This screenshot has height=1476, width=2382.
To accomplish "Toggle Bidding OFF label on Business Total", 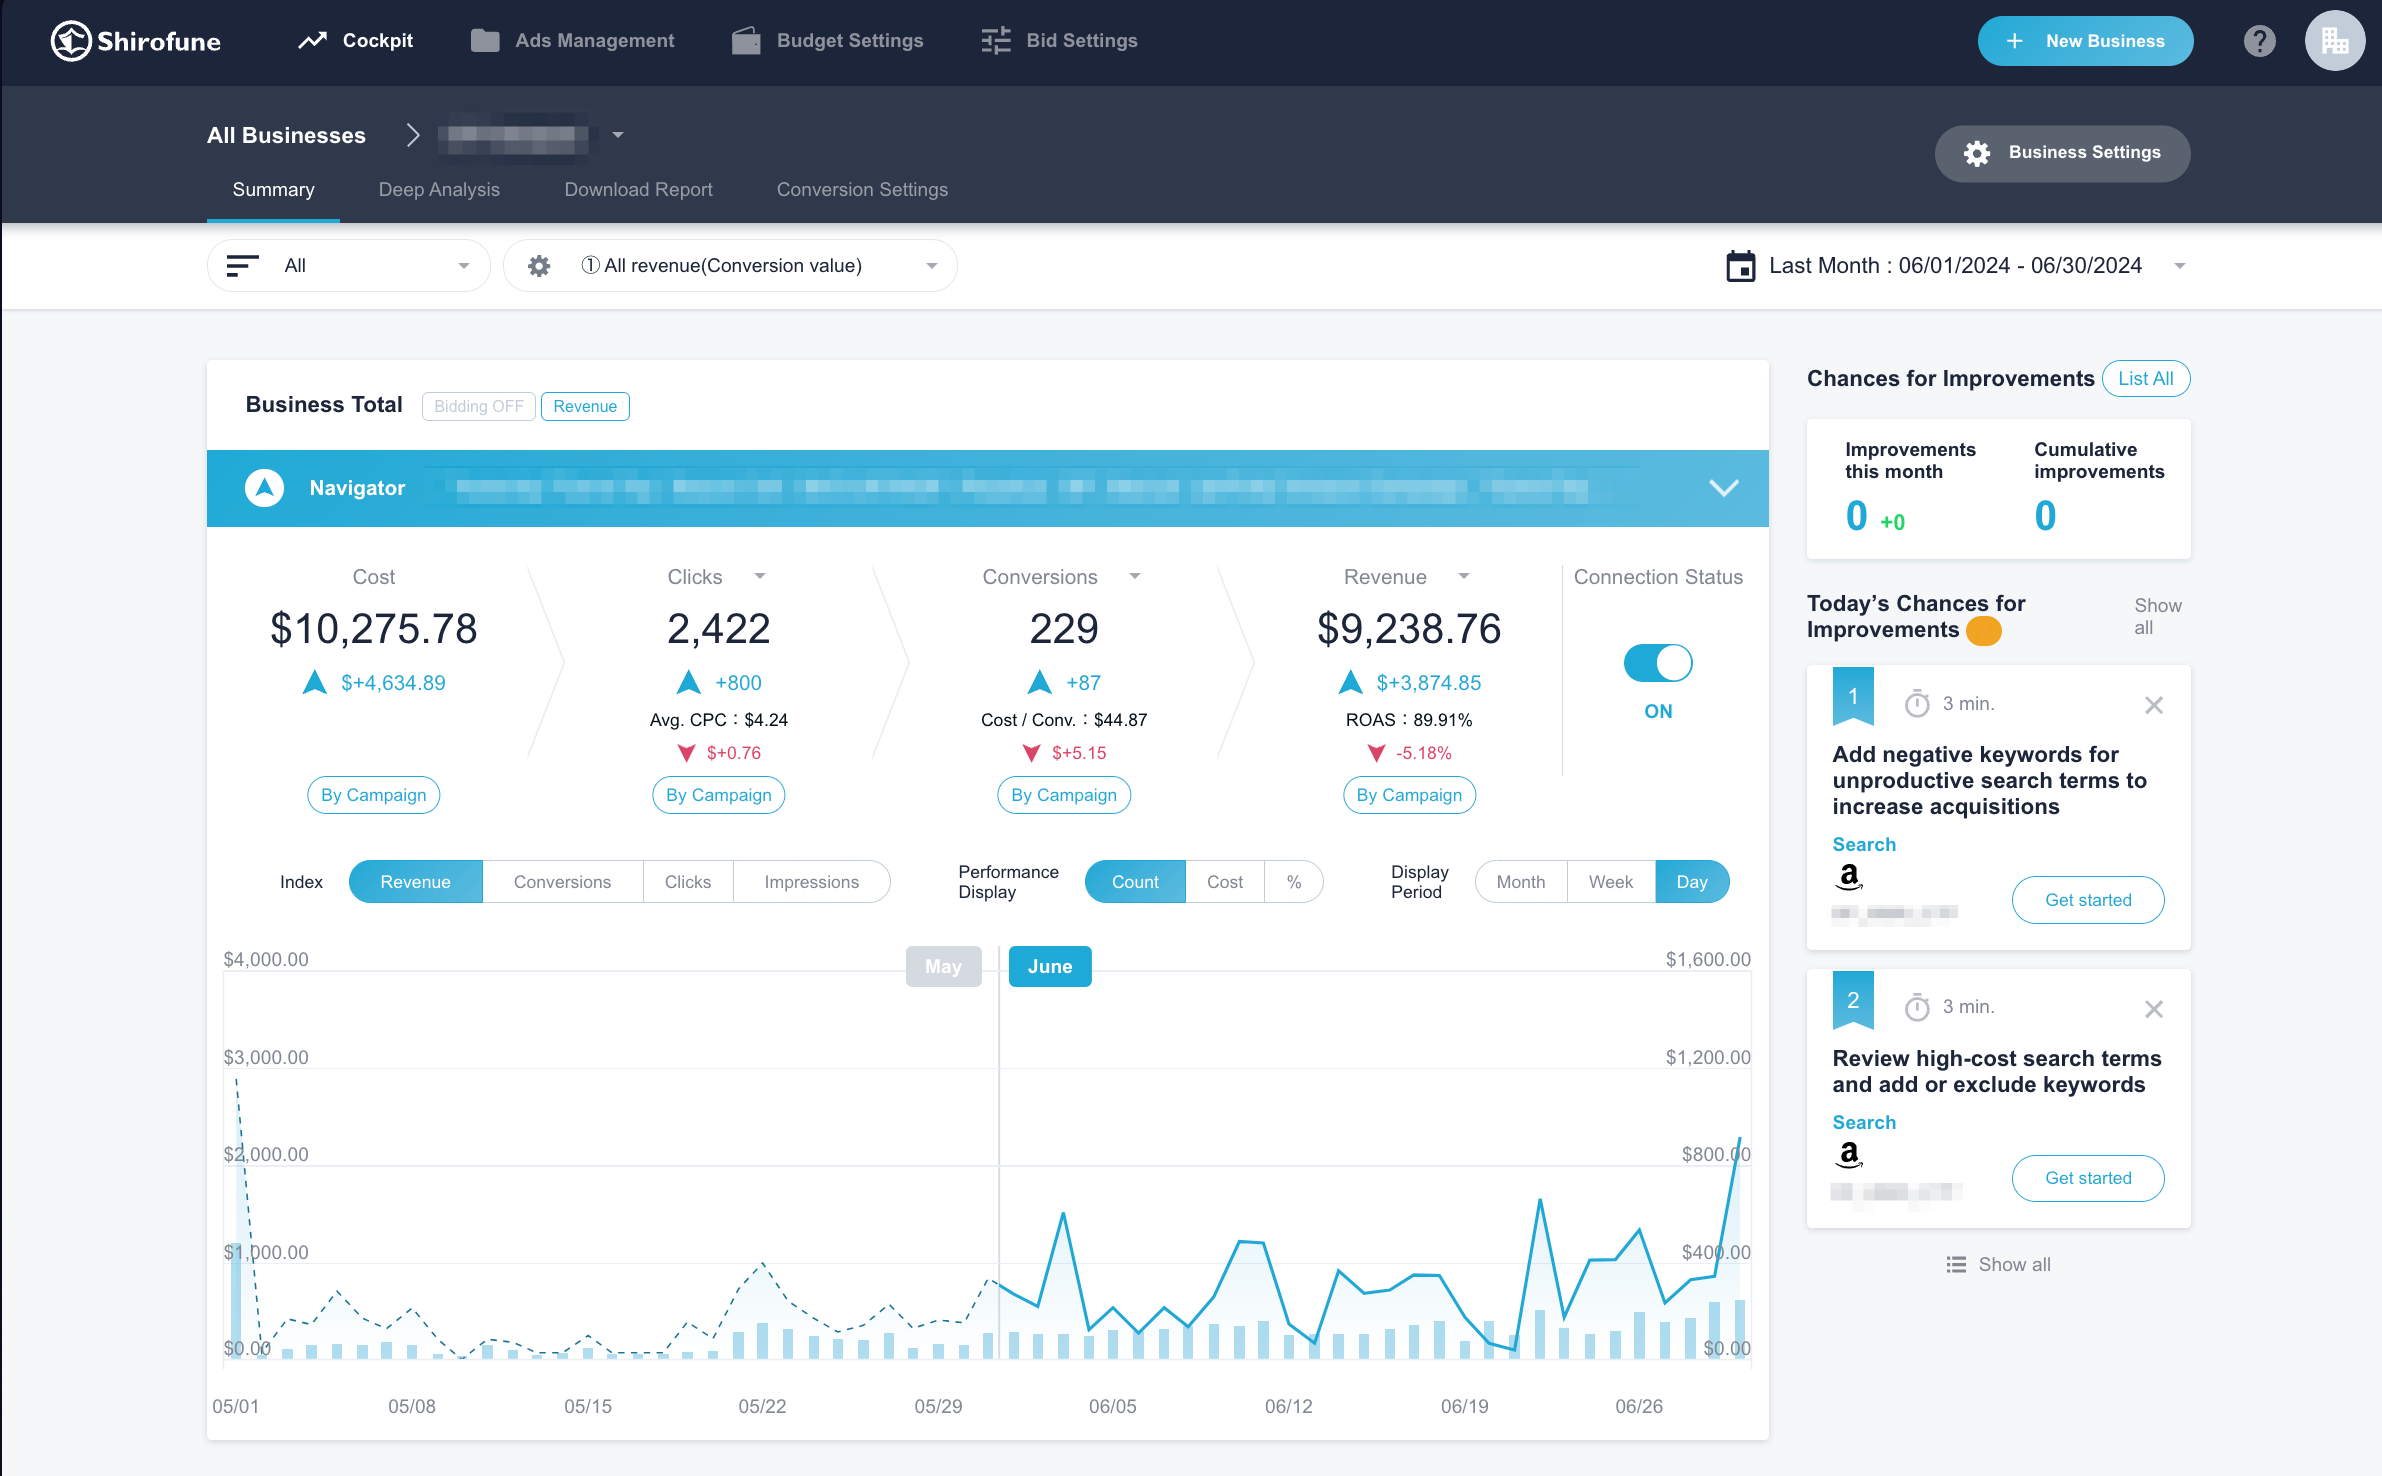I will [476, 406].
